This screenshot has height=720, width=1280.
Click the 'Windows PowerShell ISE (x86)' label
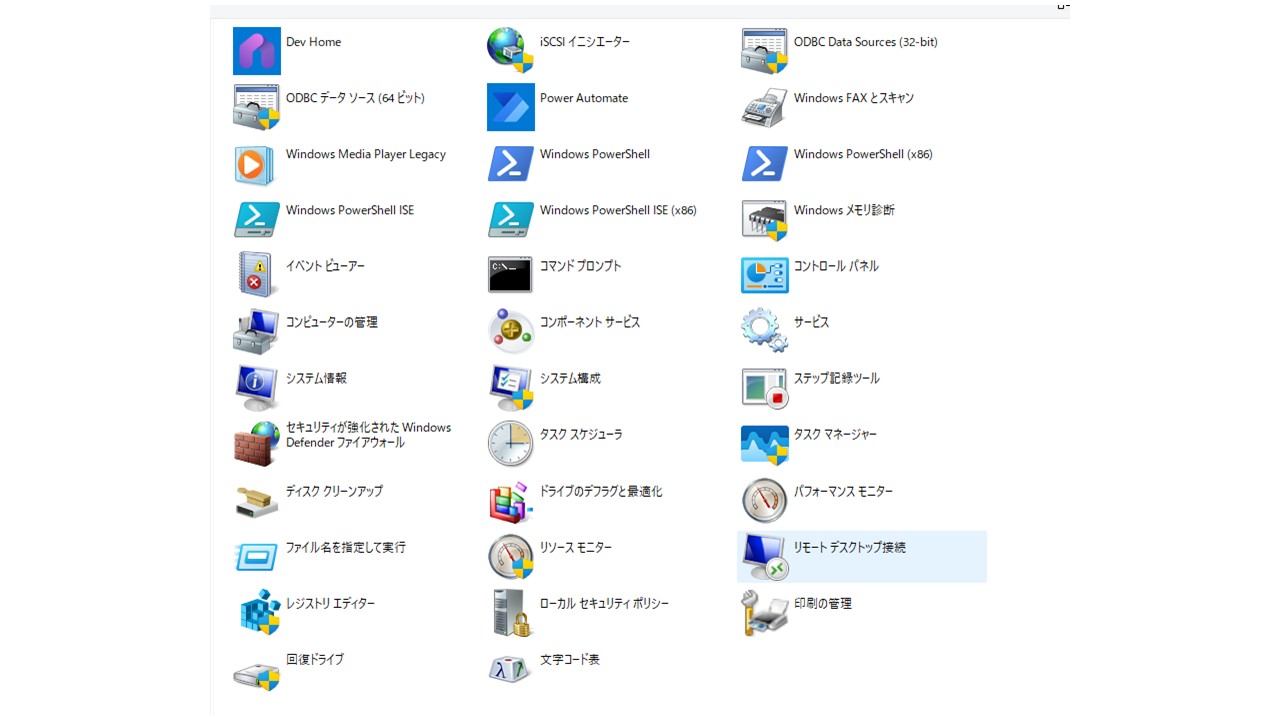point(618,210)
